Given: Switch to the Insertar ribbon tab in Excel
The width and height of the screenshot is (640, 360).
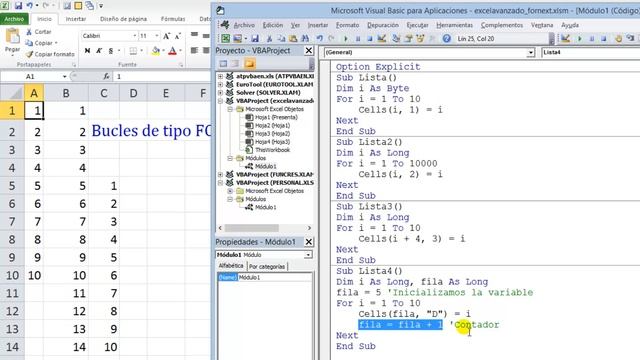Looking at the screenshot, I should coord(76,19).
